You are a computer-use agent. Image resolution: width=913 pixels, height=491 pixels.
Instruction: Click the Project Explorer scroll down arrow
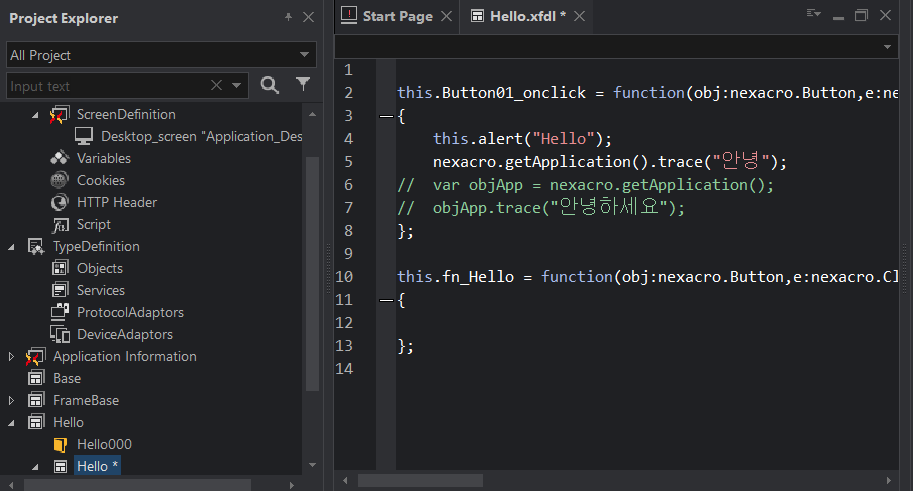pos(313,465)
